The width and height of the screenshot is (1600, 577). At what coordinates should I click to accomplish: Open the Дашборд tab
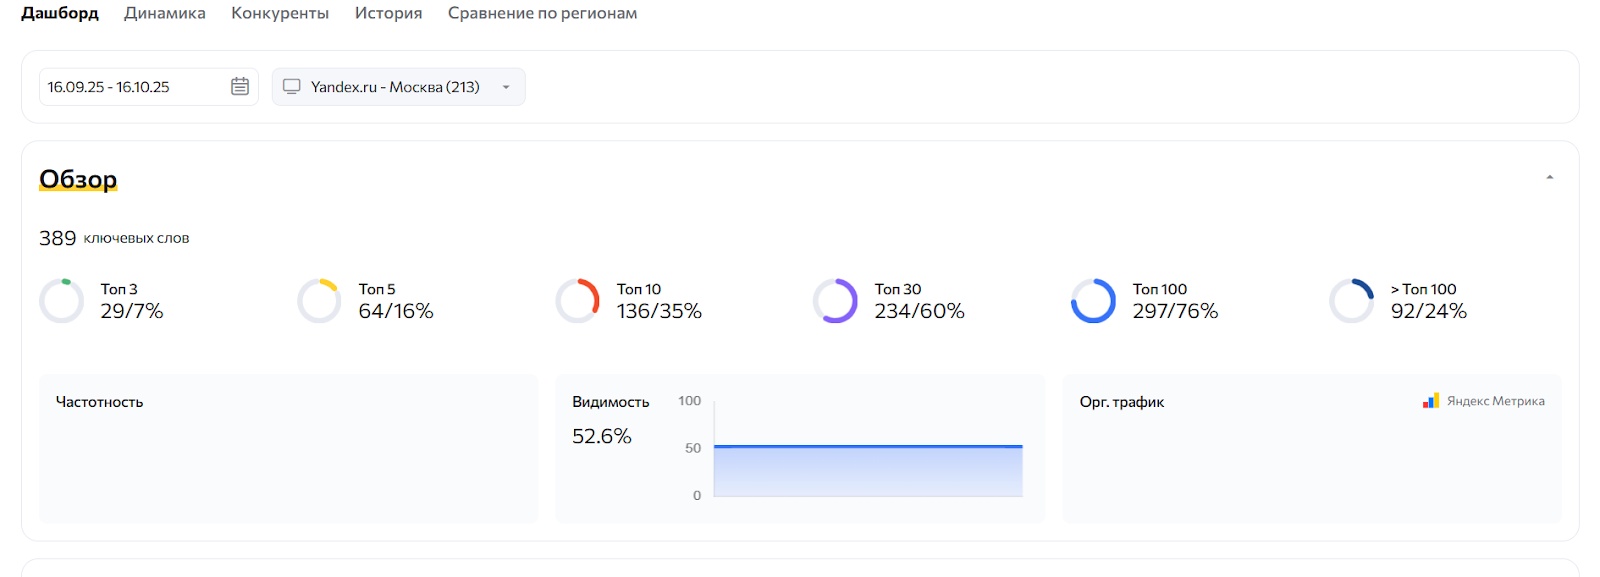(x=60, y=13)
